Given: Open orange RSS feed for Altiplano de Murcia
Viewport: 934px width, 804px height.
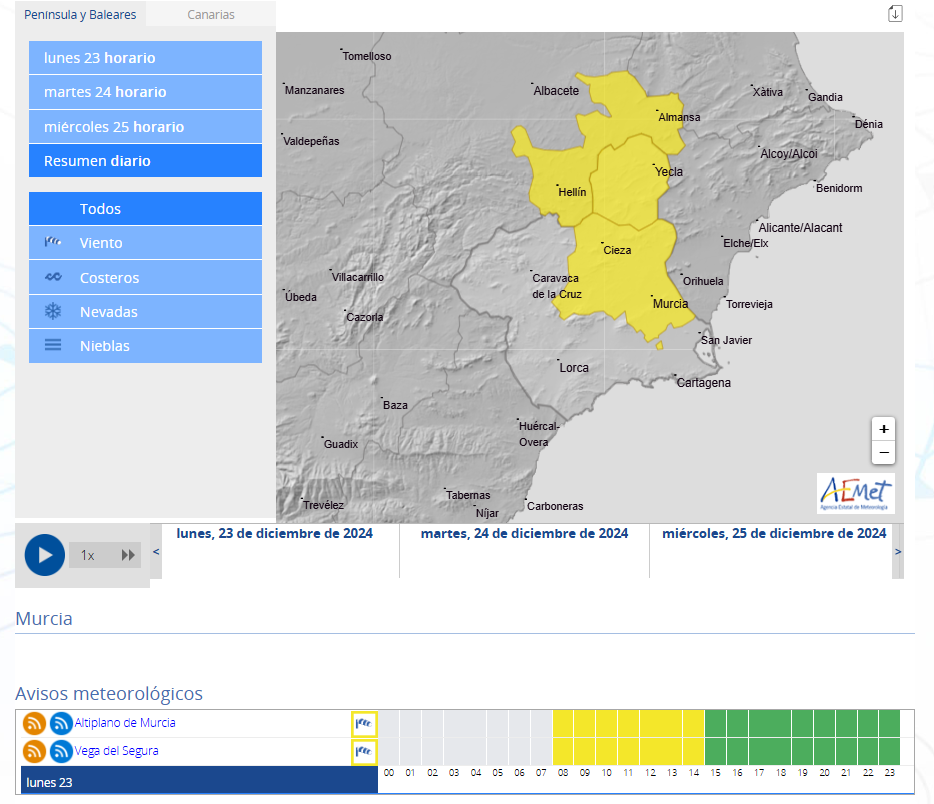Looking at the screenshot, I should tap(35, 723).
